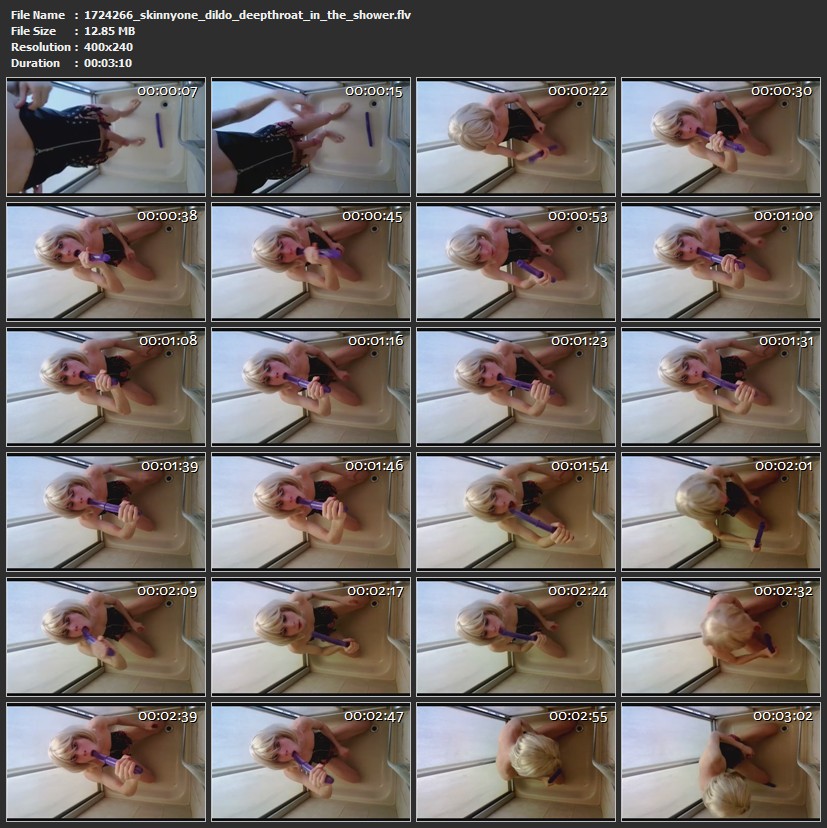The image size is (827, 828).
Task: Select the frame at 00:00:15
Action: [x=311, y=137]
